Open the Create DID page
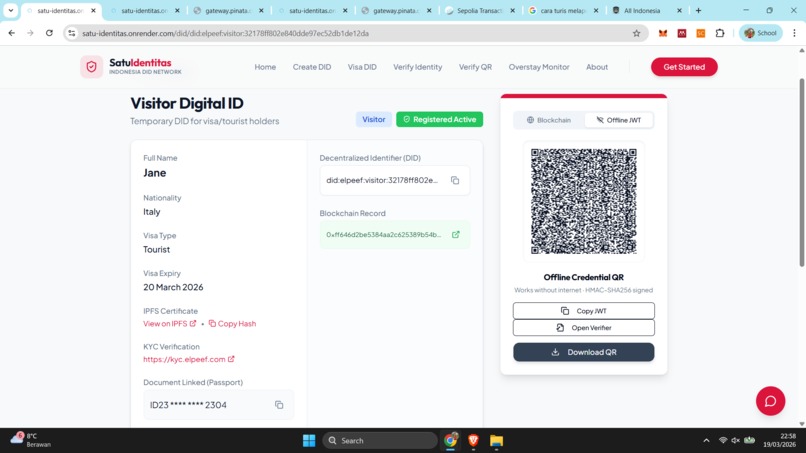806x453 pixels. pos(312,67)
